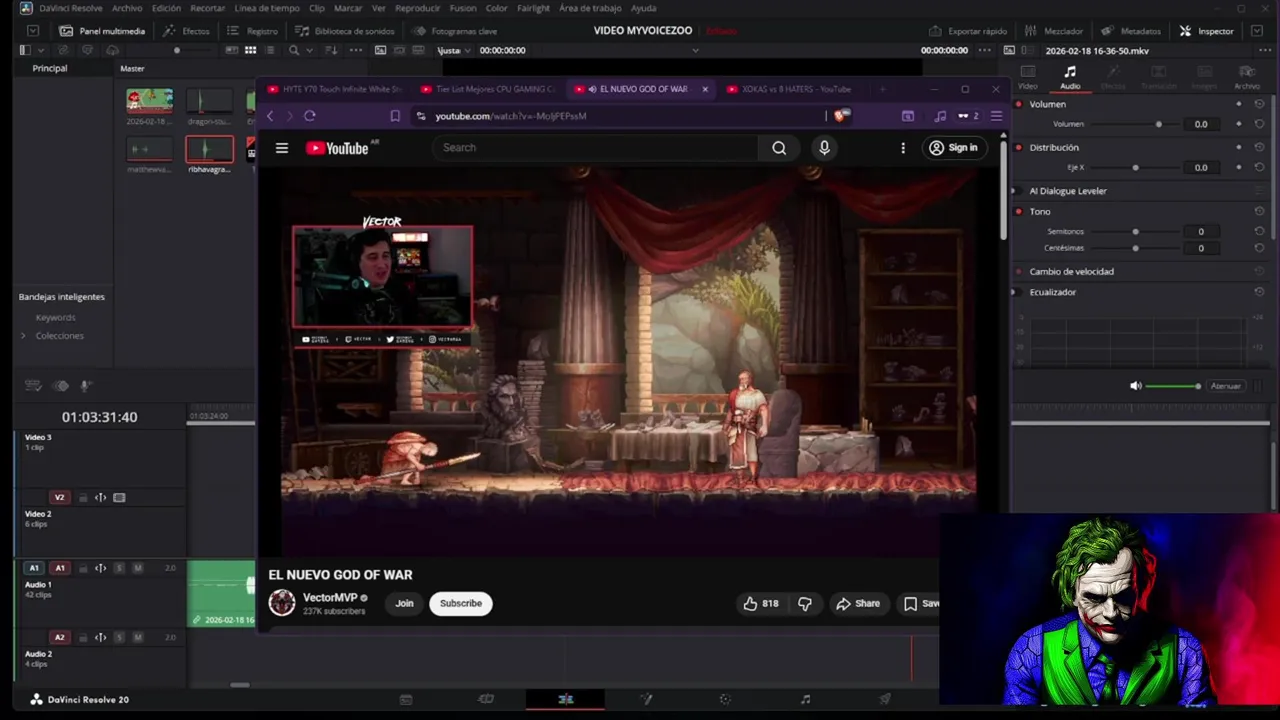Click the Exportar rápido button
Viewport: 1280px width, 720px height.
(x=967, y=31)
